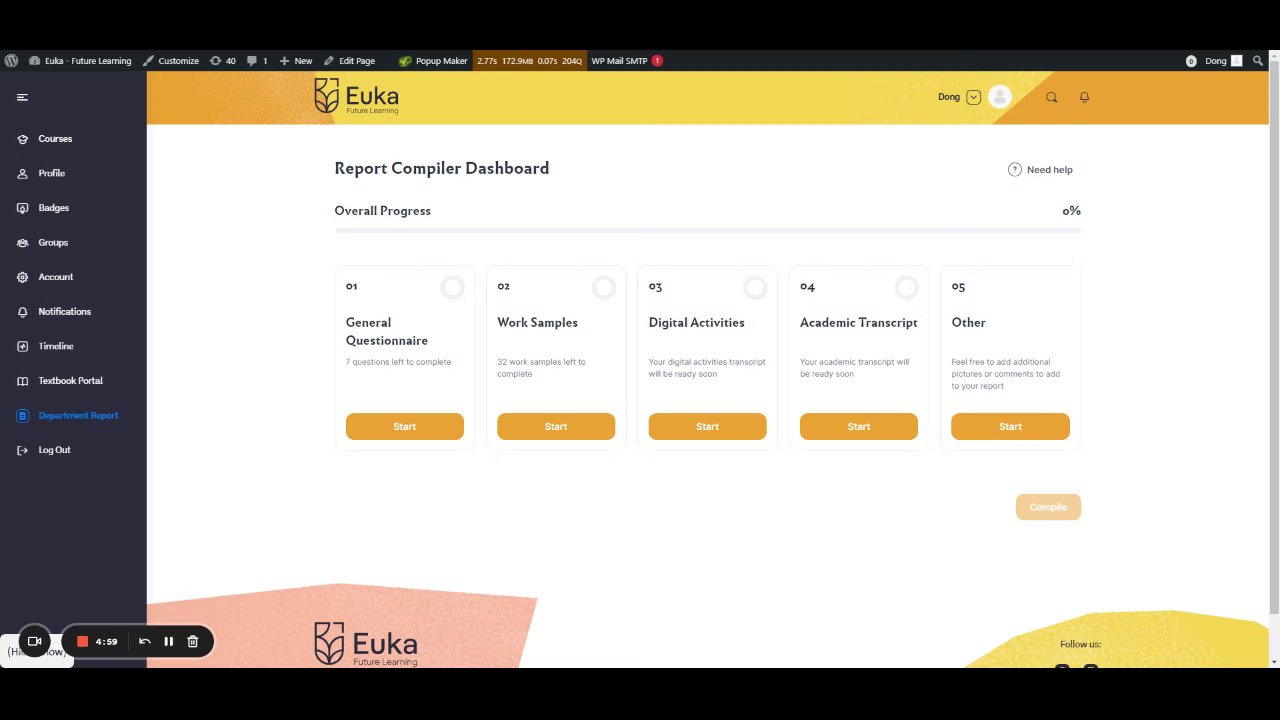The image size is (1280, 720).
Task: Open Timeline in the sidebar
Action: (56, 346)
